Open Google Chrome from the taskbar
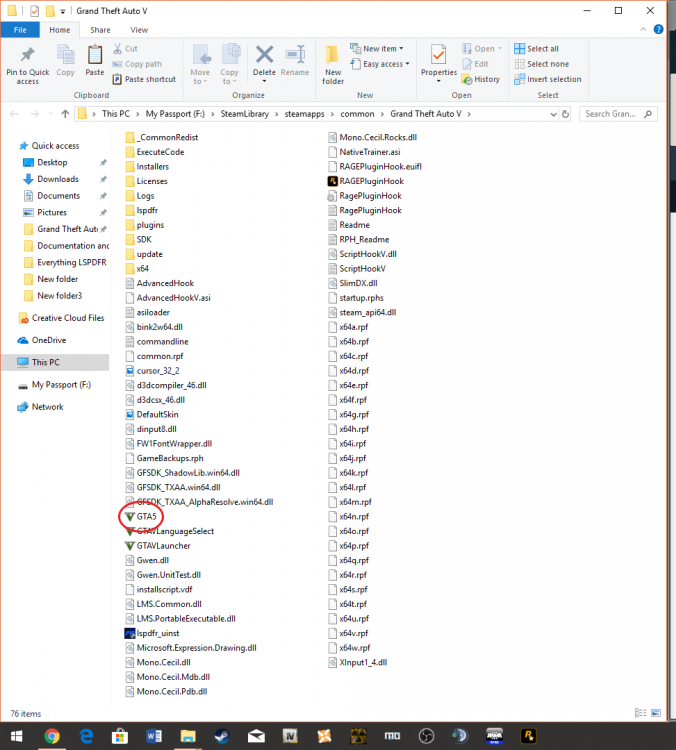The image size is (676, 750). click(x=52, y=736)
